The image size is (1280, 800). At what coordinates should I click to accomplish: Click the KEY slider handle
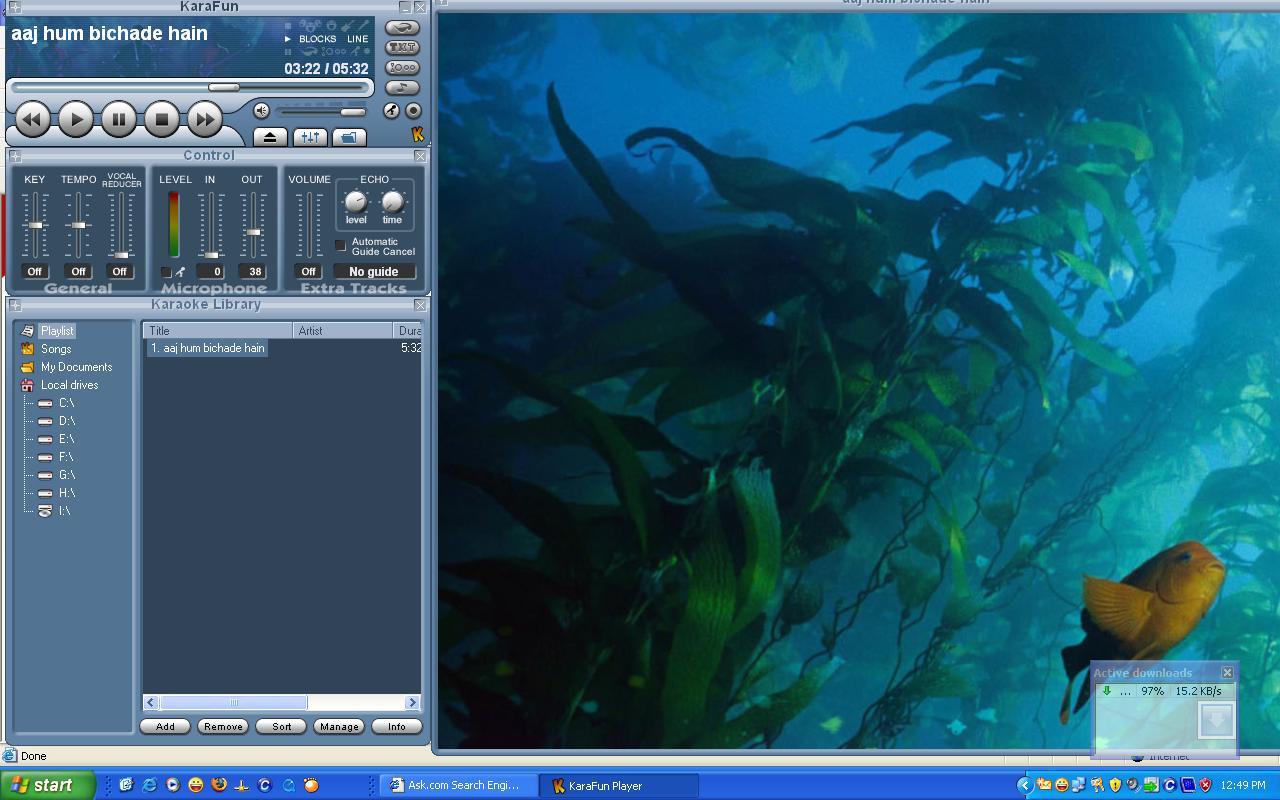click(35, 225)
